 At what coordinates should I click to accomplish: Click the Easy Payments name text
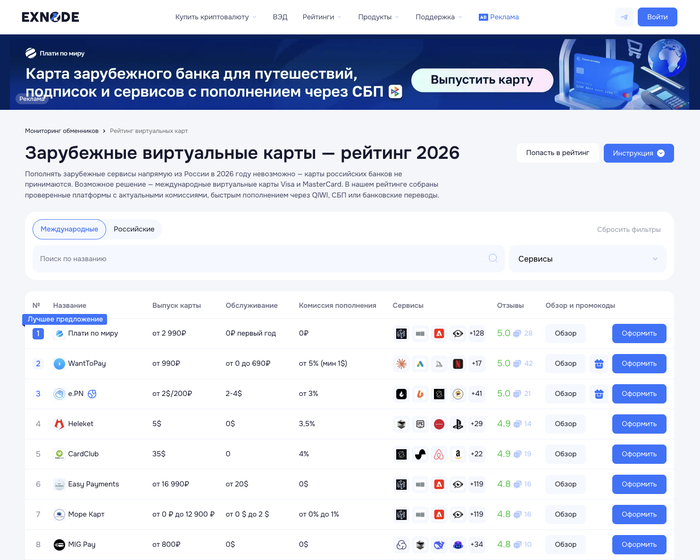[93, 484]
